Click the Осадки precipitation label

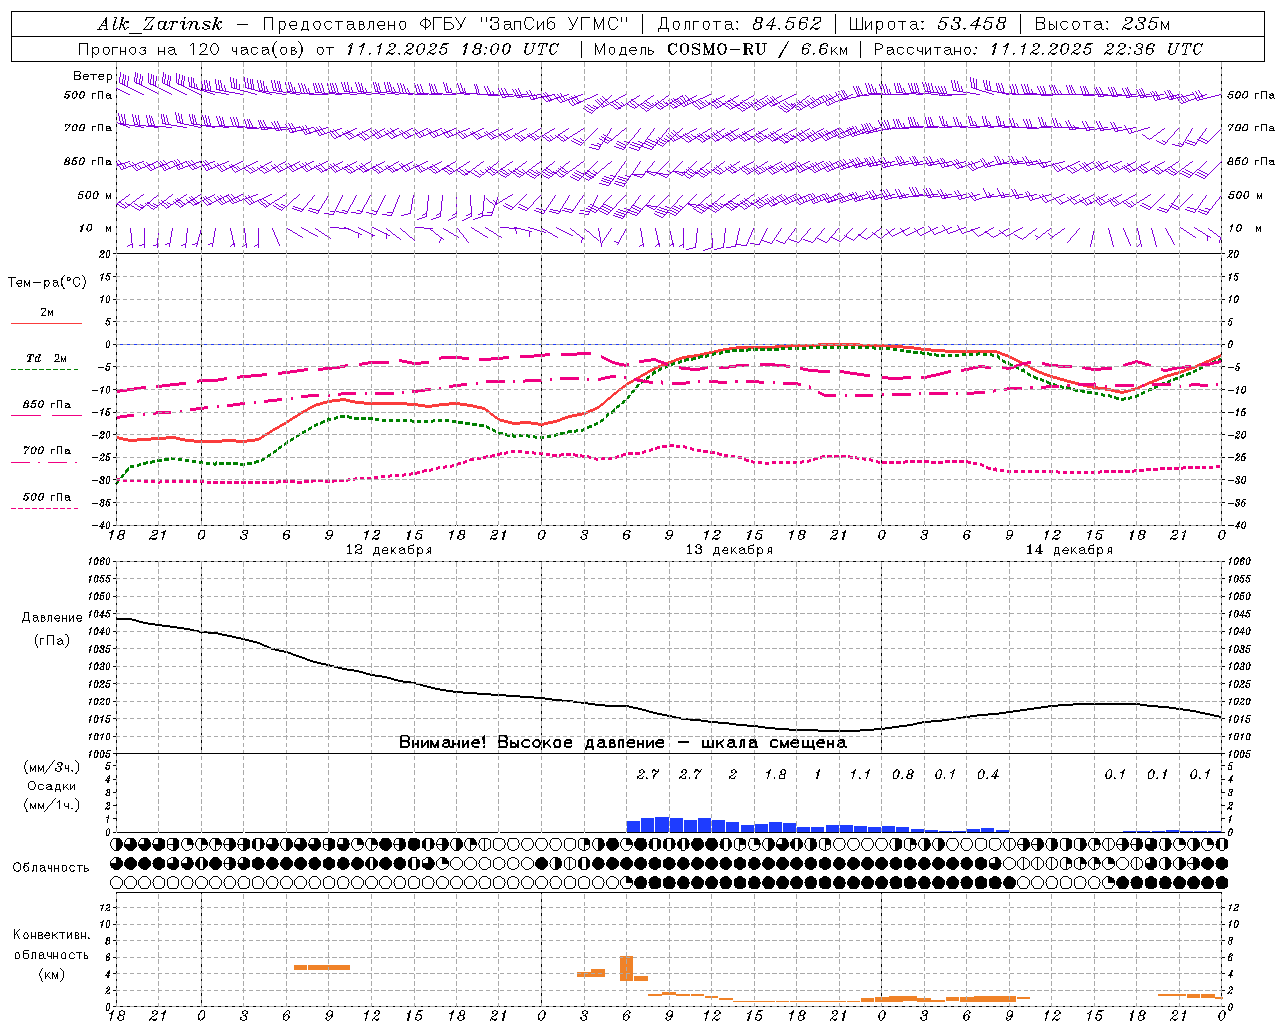52,786
